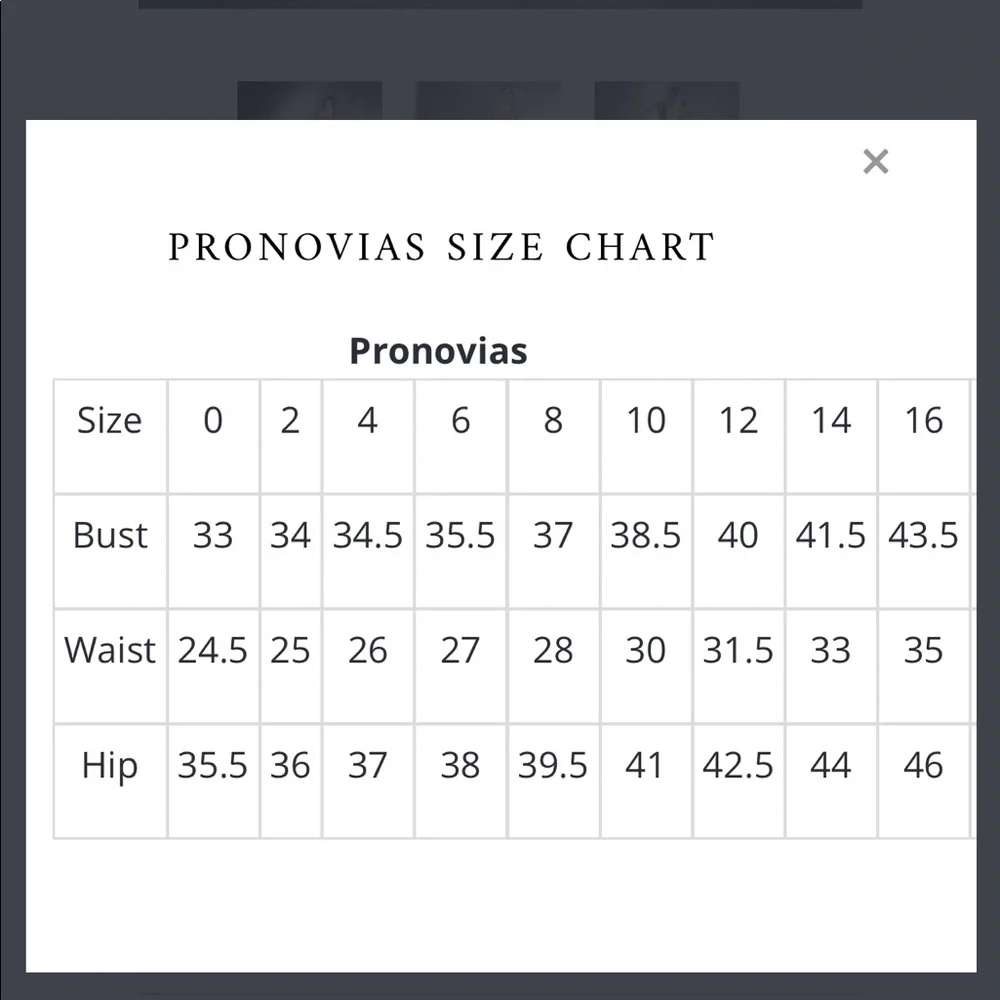The width and height of the screenshot is (1000, 1000).
Task: Select the 43.5 bust measurement cell
Action: [x=923, y=536]
